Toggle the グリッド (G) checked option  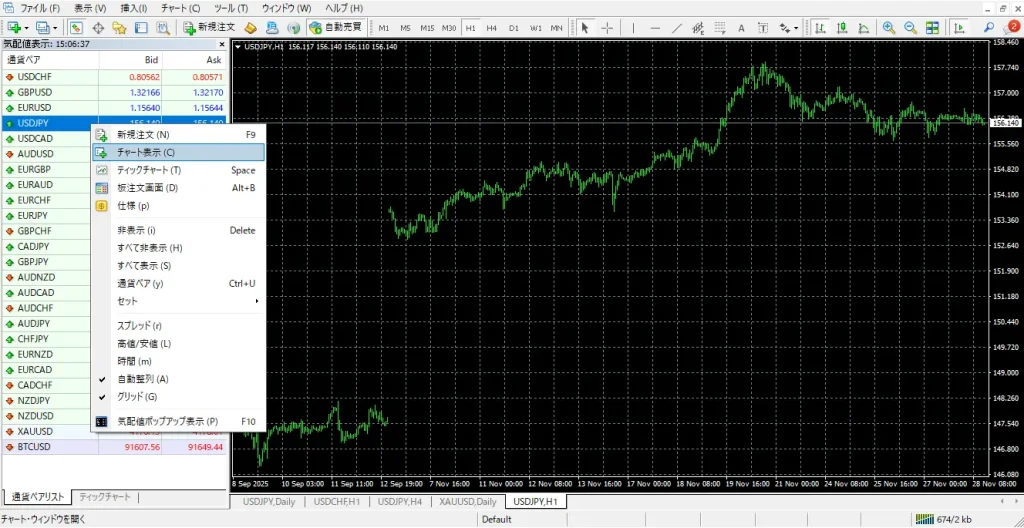click(137, 397)
